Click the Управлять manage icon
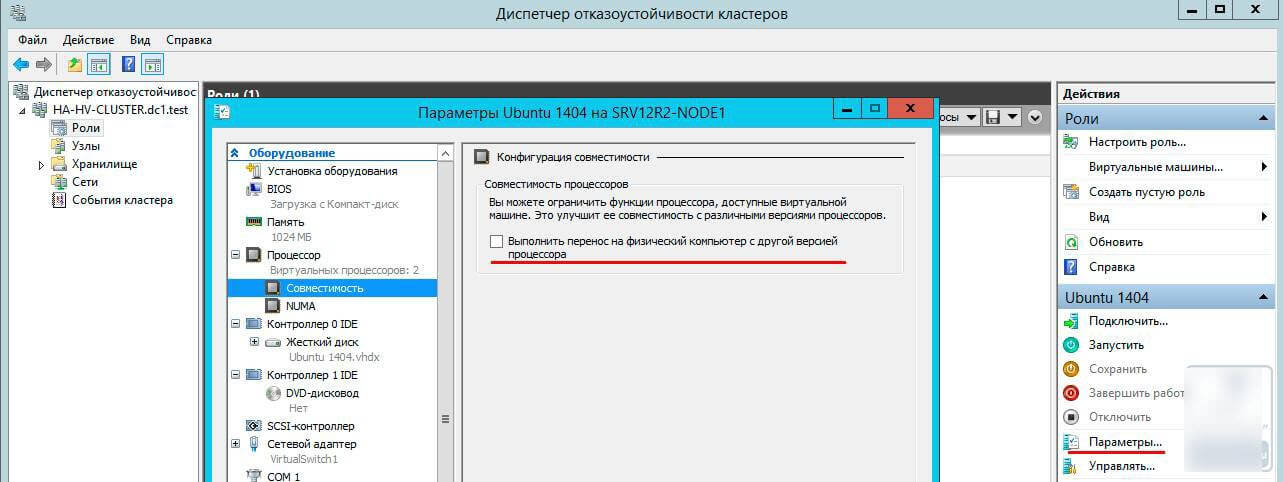Viewport: 1283px width, 482px height. [1071, 466]
